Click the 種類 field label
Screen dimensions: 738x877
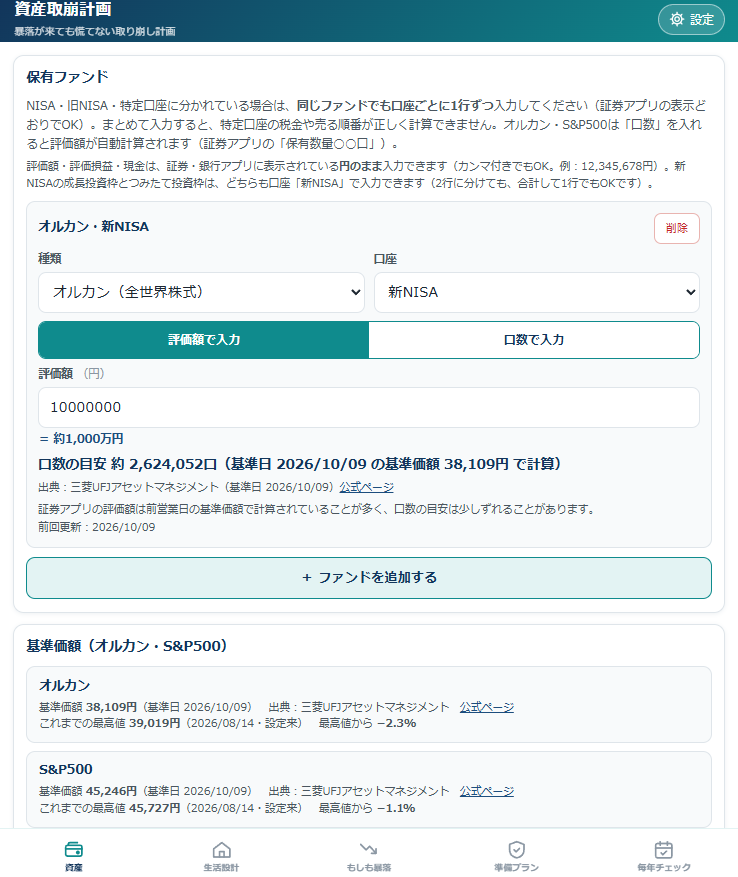coord(50,258)
